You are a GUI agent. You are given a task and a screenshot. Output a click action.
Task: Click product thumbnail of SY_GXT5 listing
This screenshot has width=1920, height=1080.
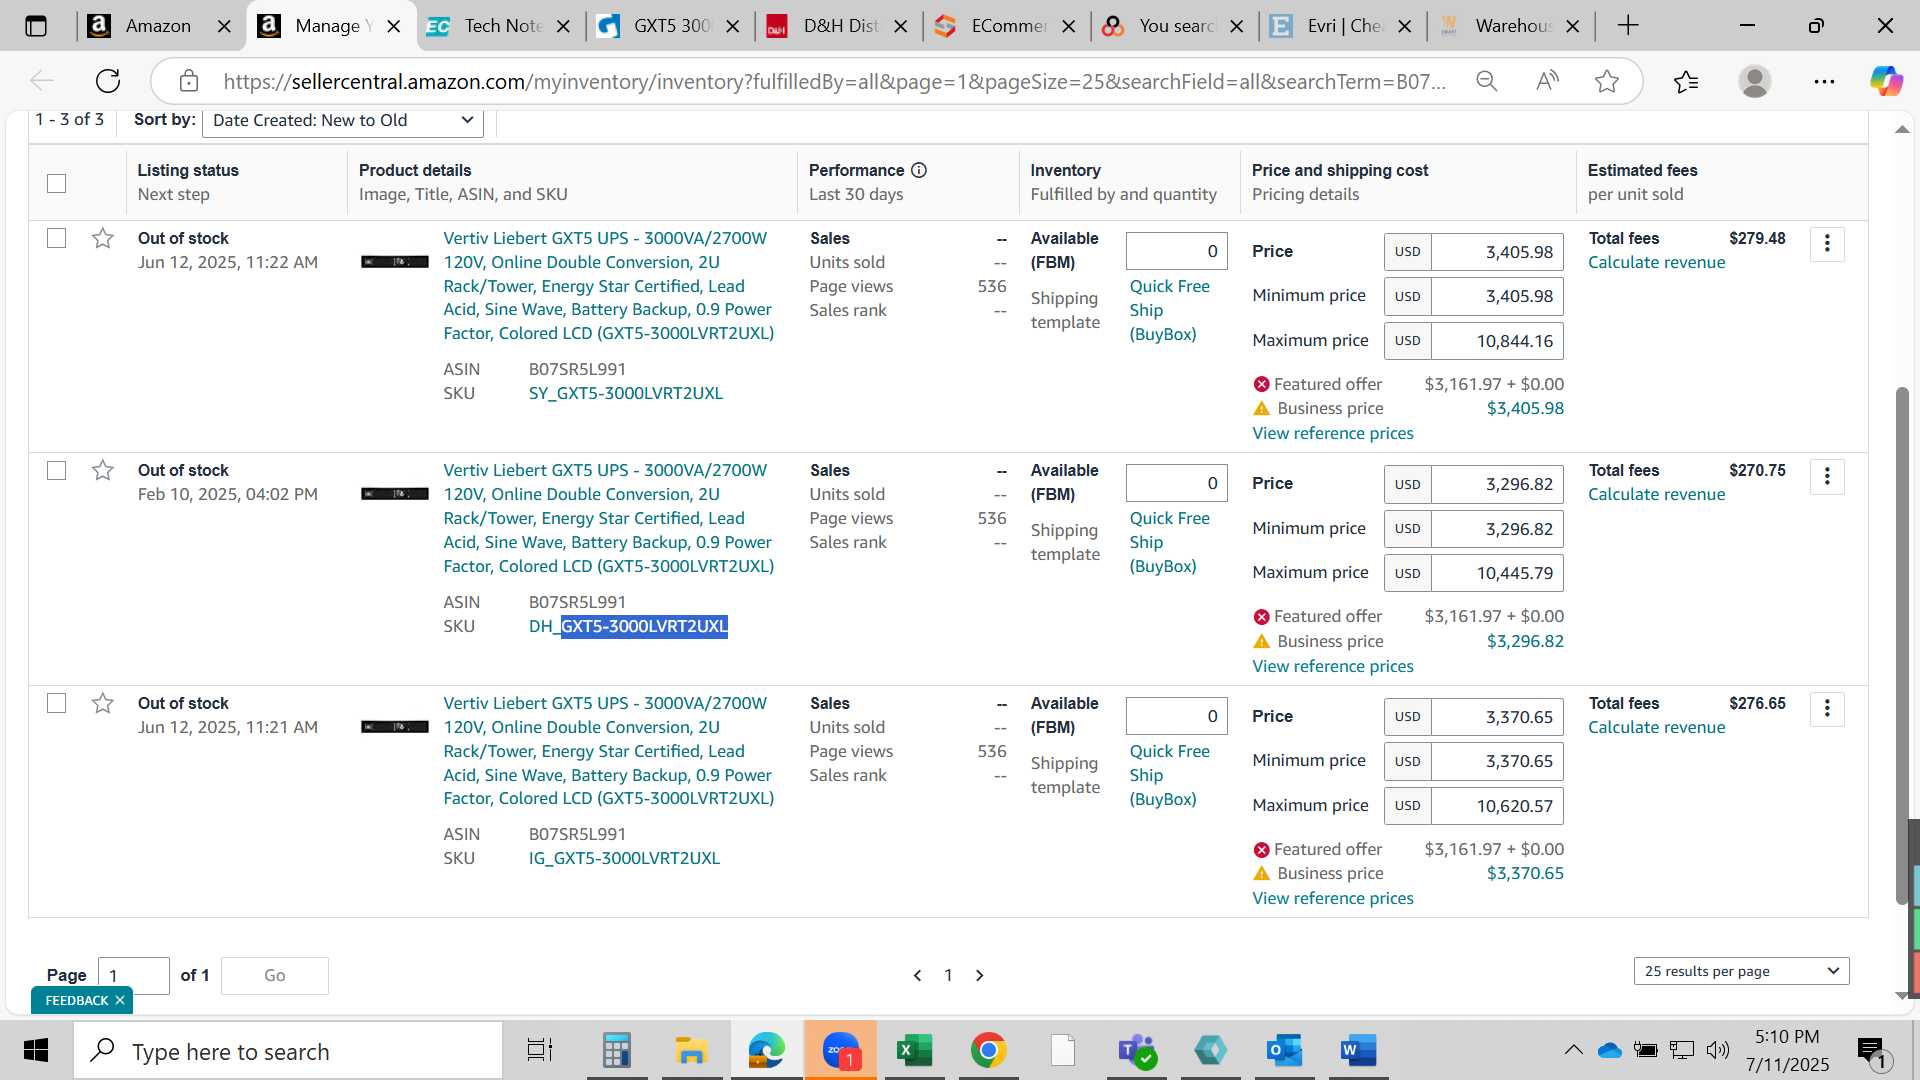tap(395, 262)
